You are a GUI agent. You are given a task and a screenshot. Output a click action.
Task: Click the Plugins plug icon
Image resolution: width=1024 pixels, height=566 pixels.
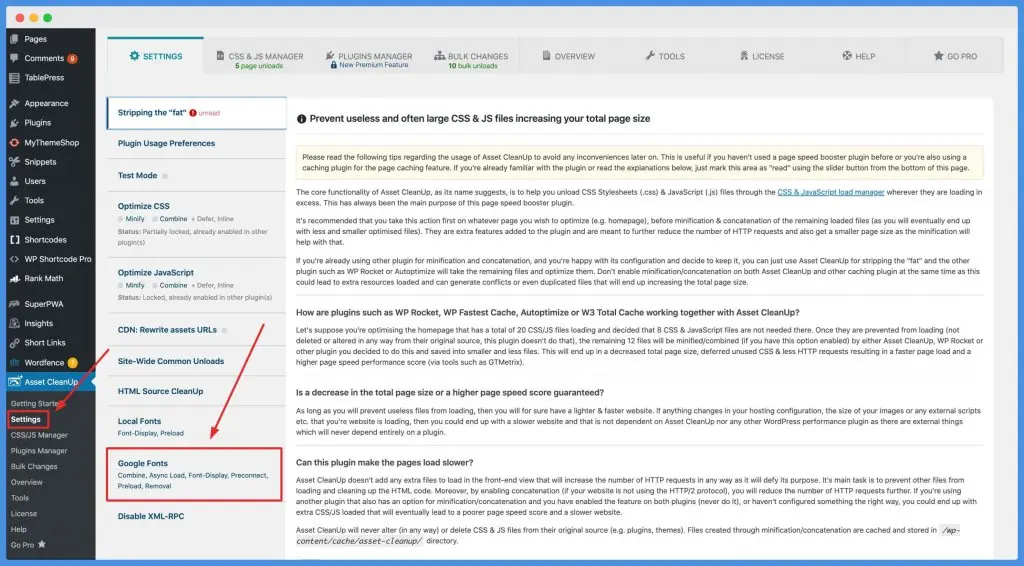[14, 123]
